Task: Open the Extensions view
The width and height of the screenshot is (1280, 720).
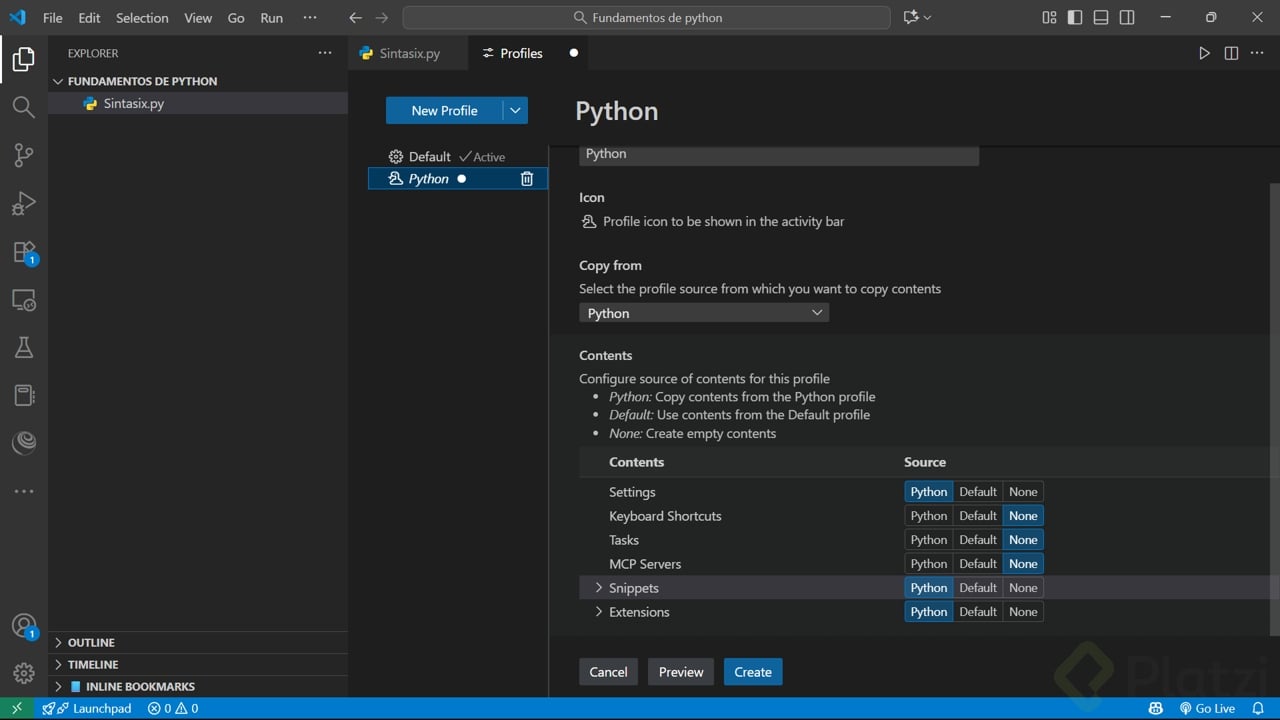Action: pyautogui.click(x=24, y=252)
